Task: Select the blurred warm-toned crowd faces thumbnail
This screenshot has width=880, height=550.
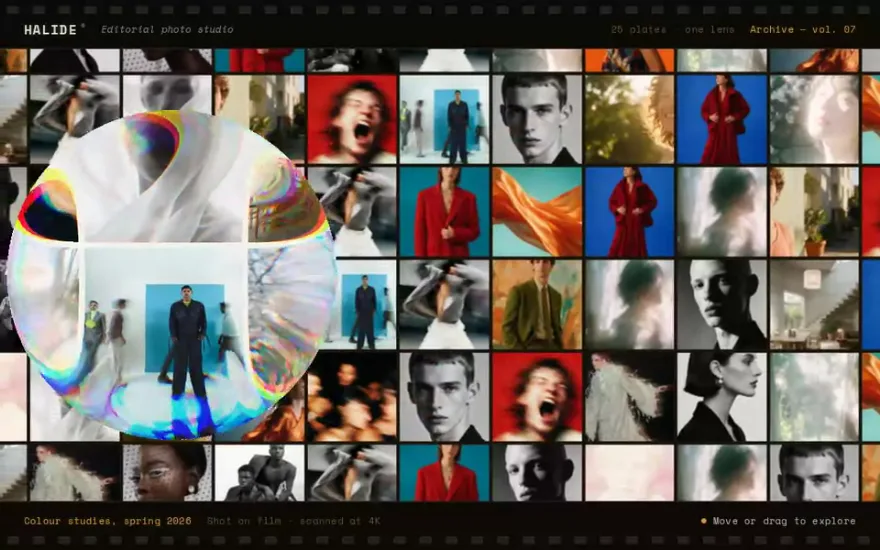Action: 352,397
